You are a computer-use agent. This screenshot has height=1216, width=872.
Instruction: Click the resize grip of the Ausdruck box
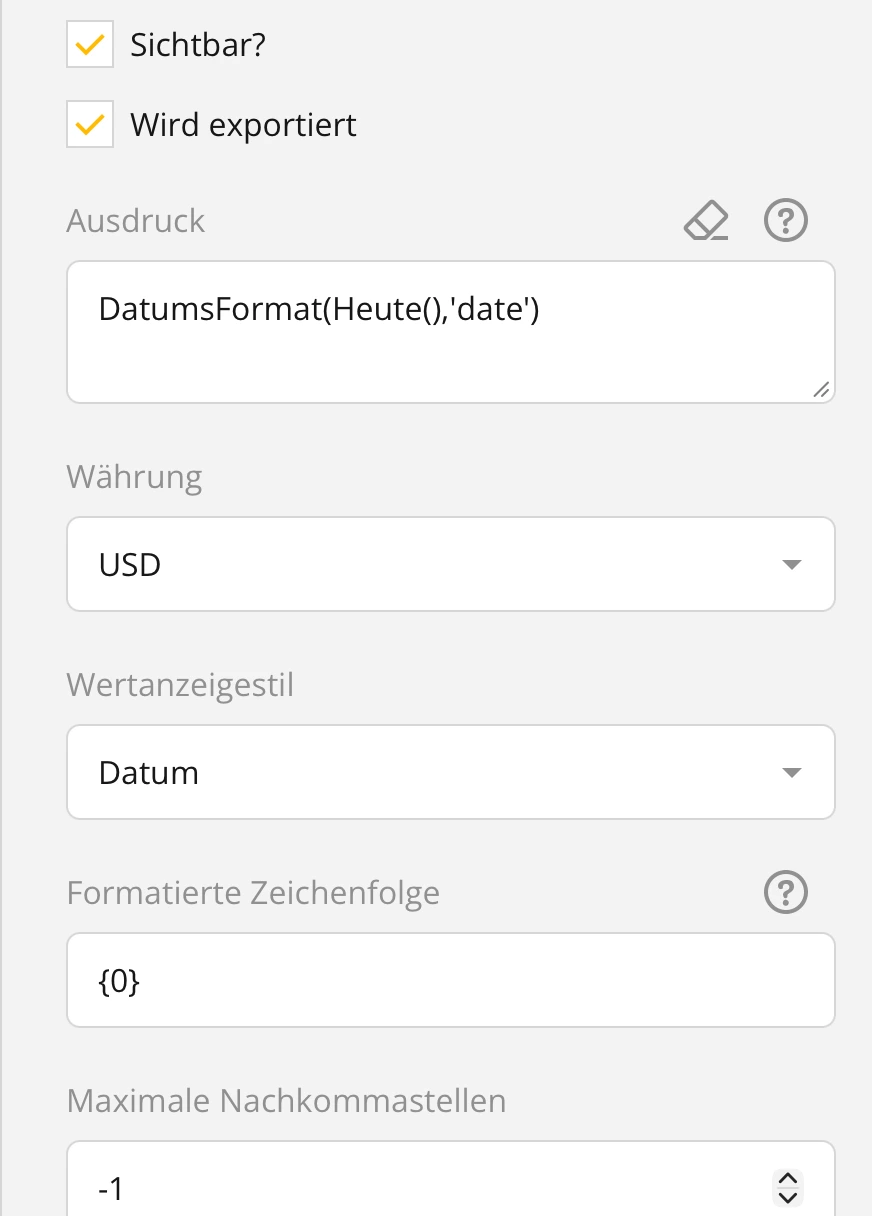(820, 390)
